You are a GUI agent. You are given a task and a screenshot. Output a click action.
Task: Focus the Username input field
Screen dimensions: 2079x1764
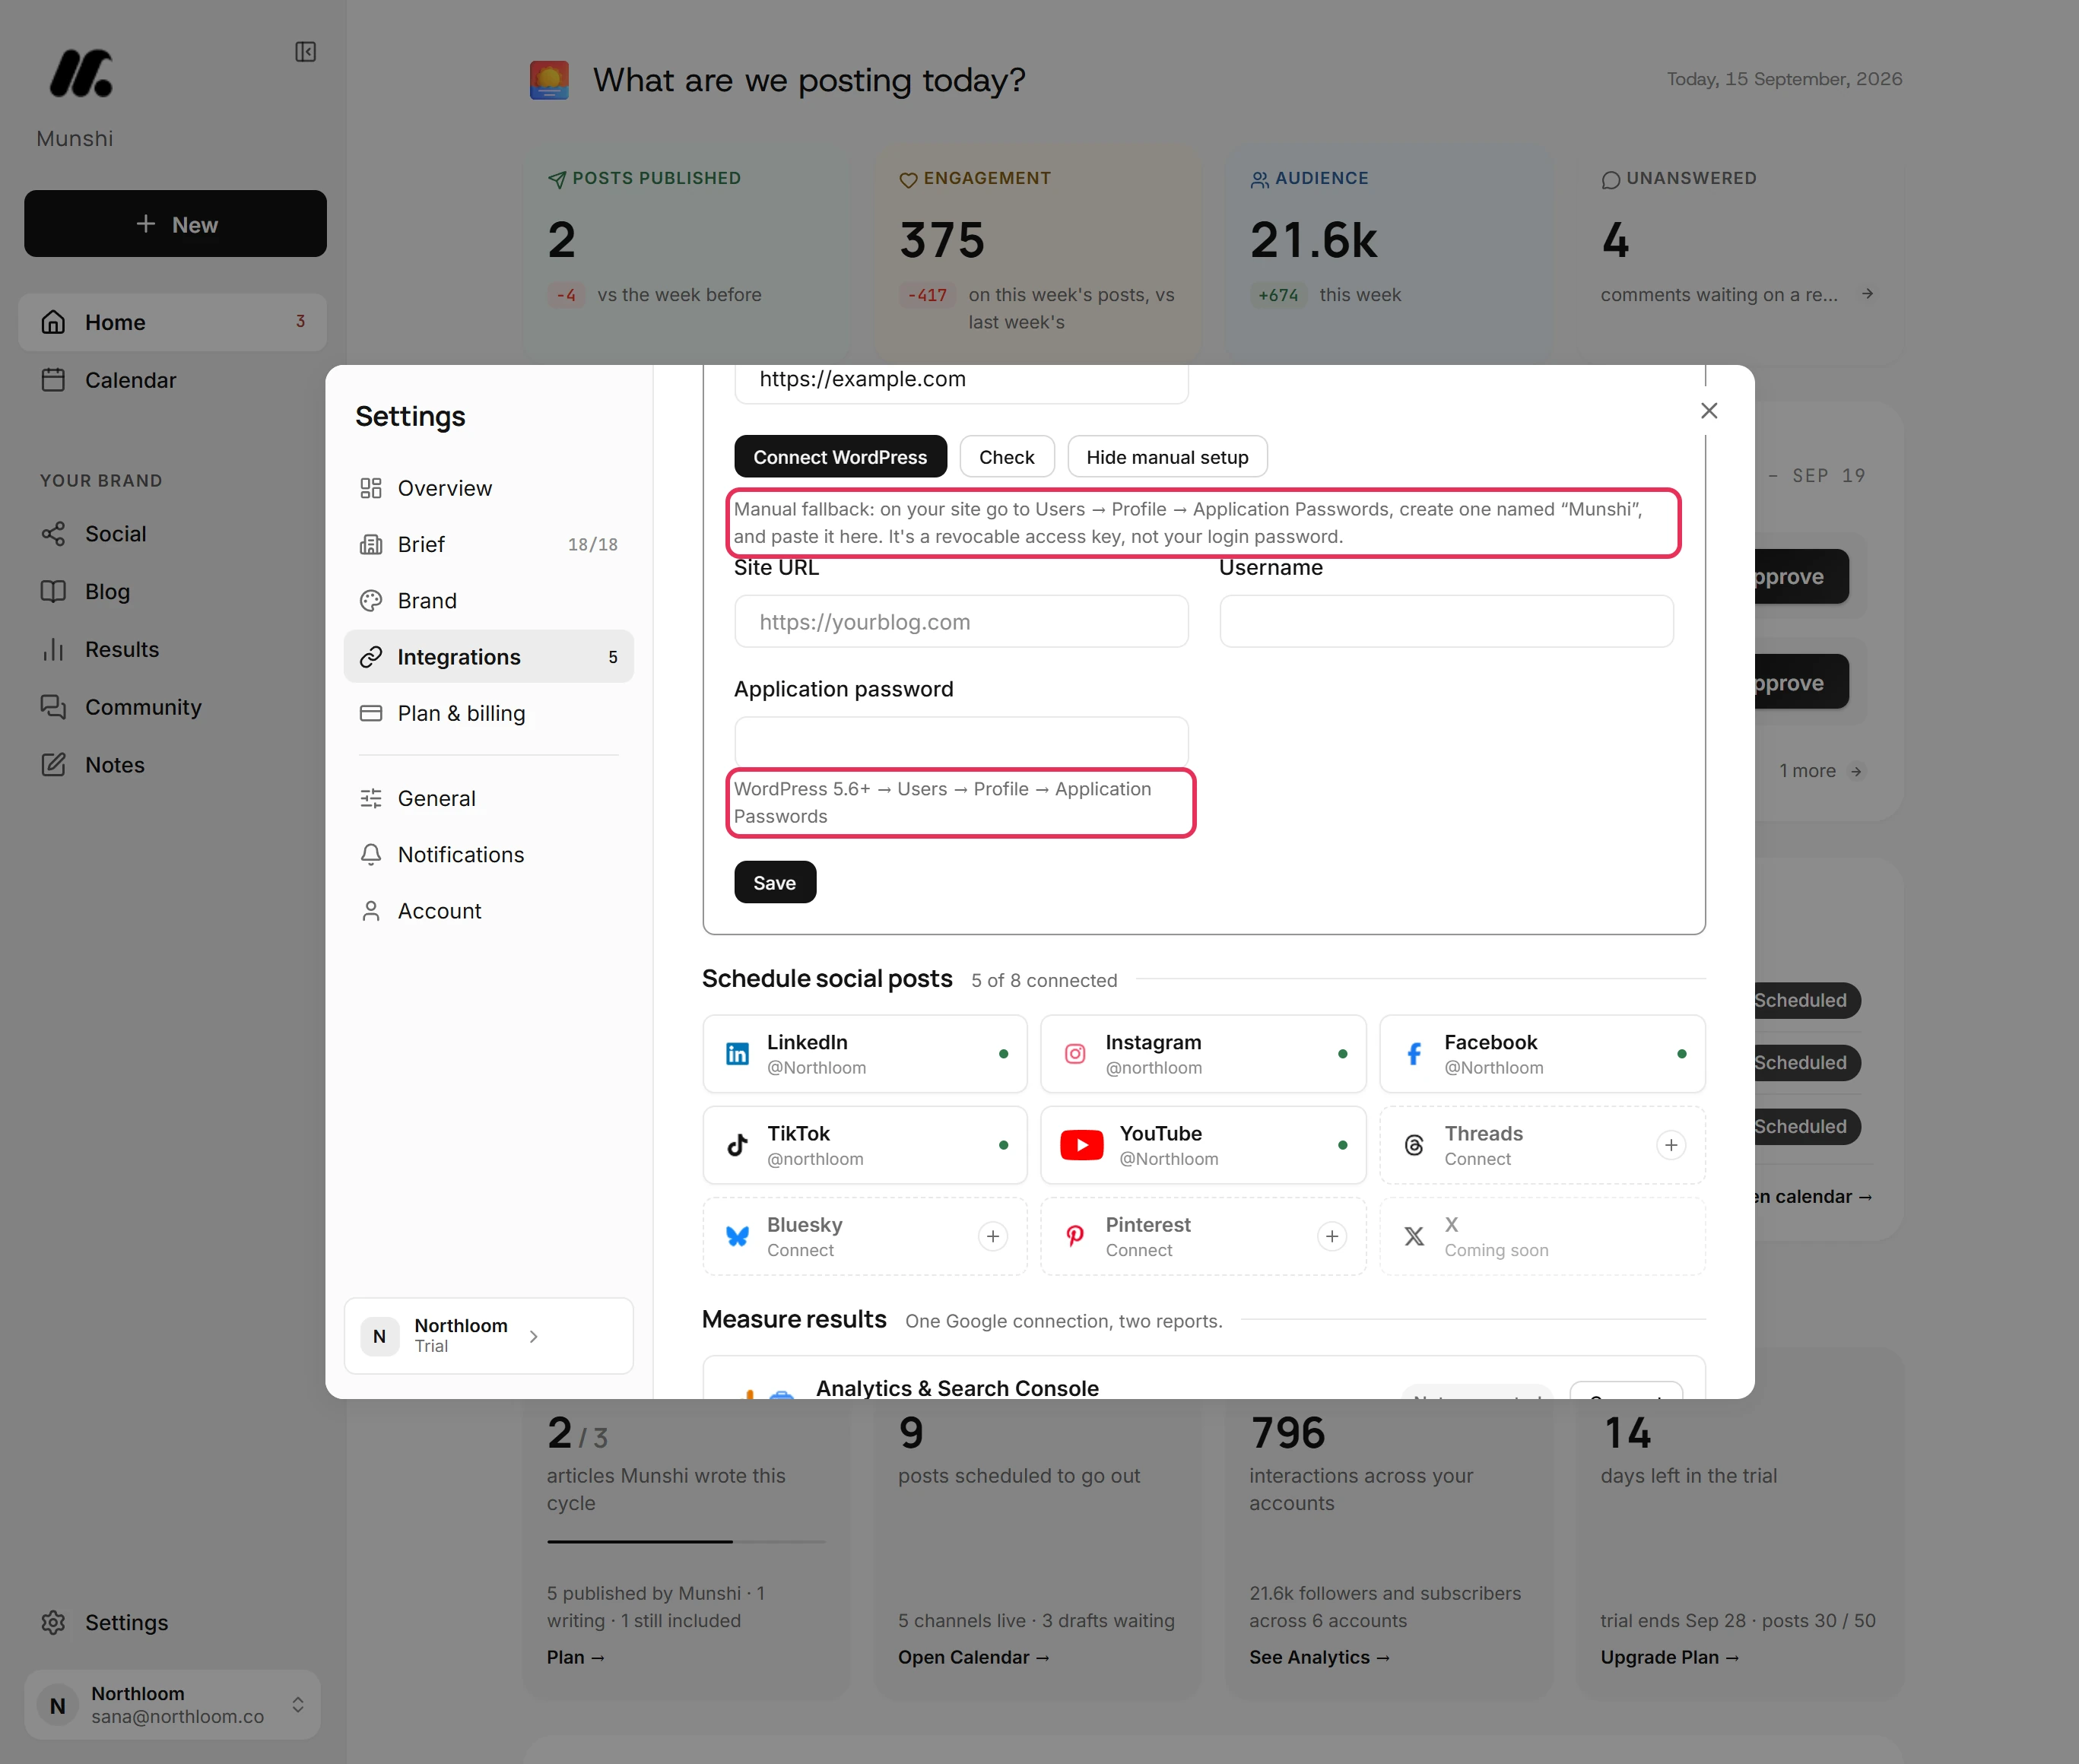tap(1446, 622)
